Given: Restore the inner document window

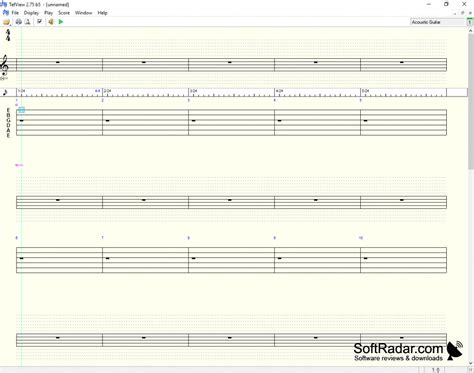Looking at the screenshot, I should coord(463,13).
